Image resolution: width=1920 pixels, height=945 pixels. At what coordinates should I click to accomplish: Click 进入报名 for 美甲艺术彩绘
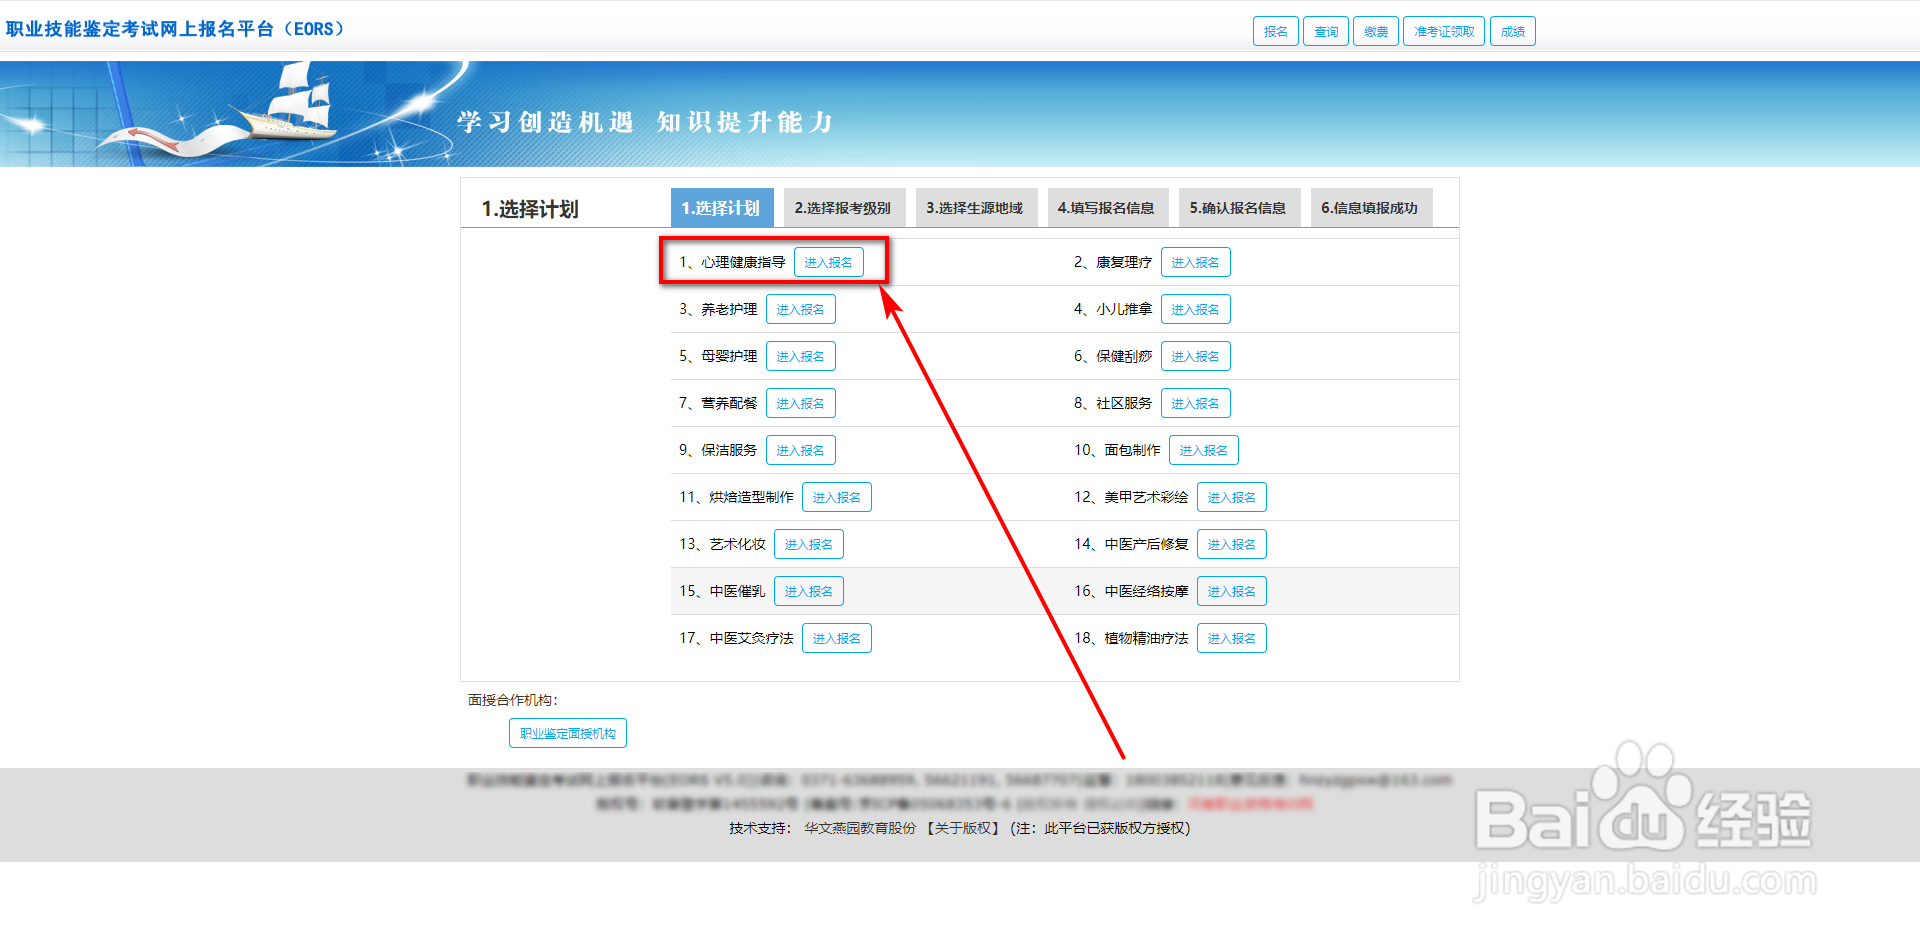pyautogui.click(x=1231, y=497)
